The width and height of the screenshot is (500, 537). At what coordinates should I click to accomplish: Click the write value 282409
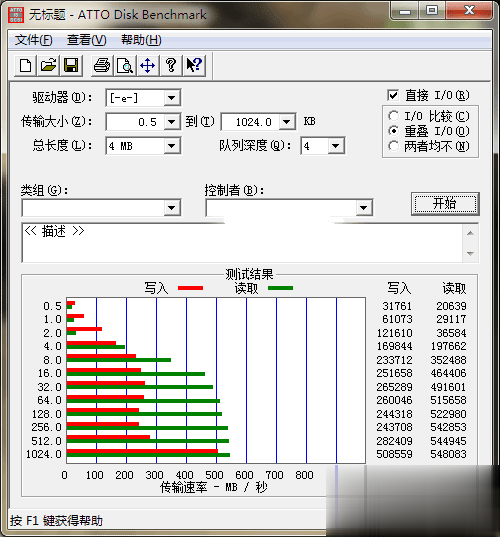pyautogui.click(x=394, y=441)
